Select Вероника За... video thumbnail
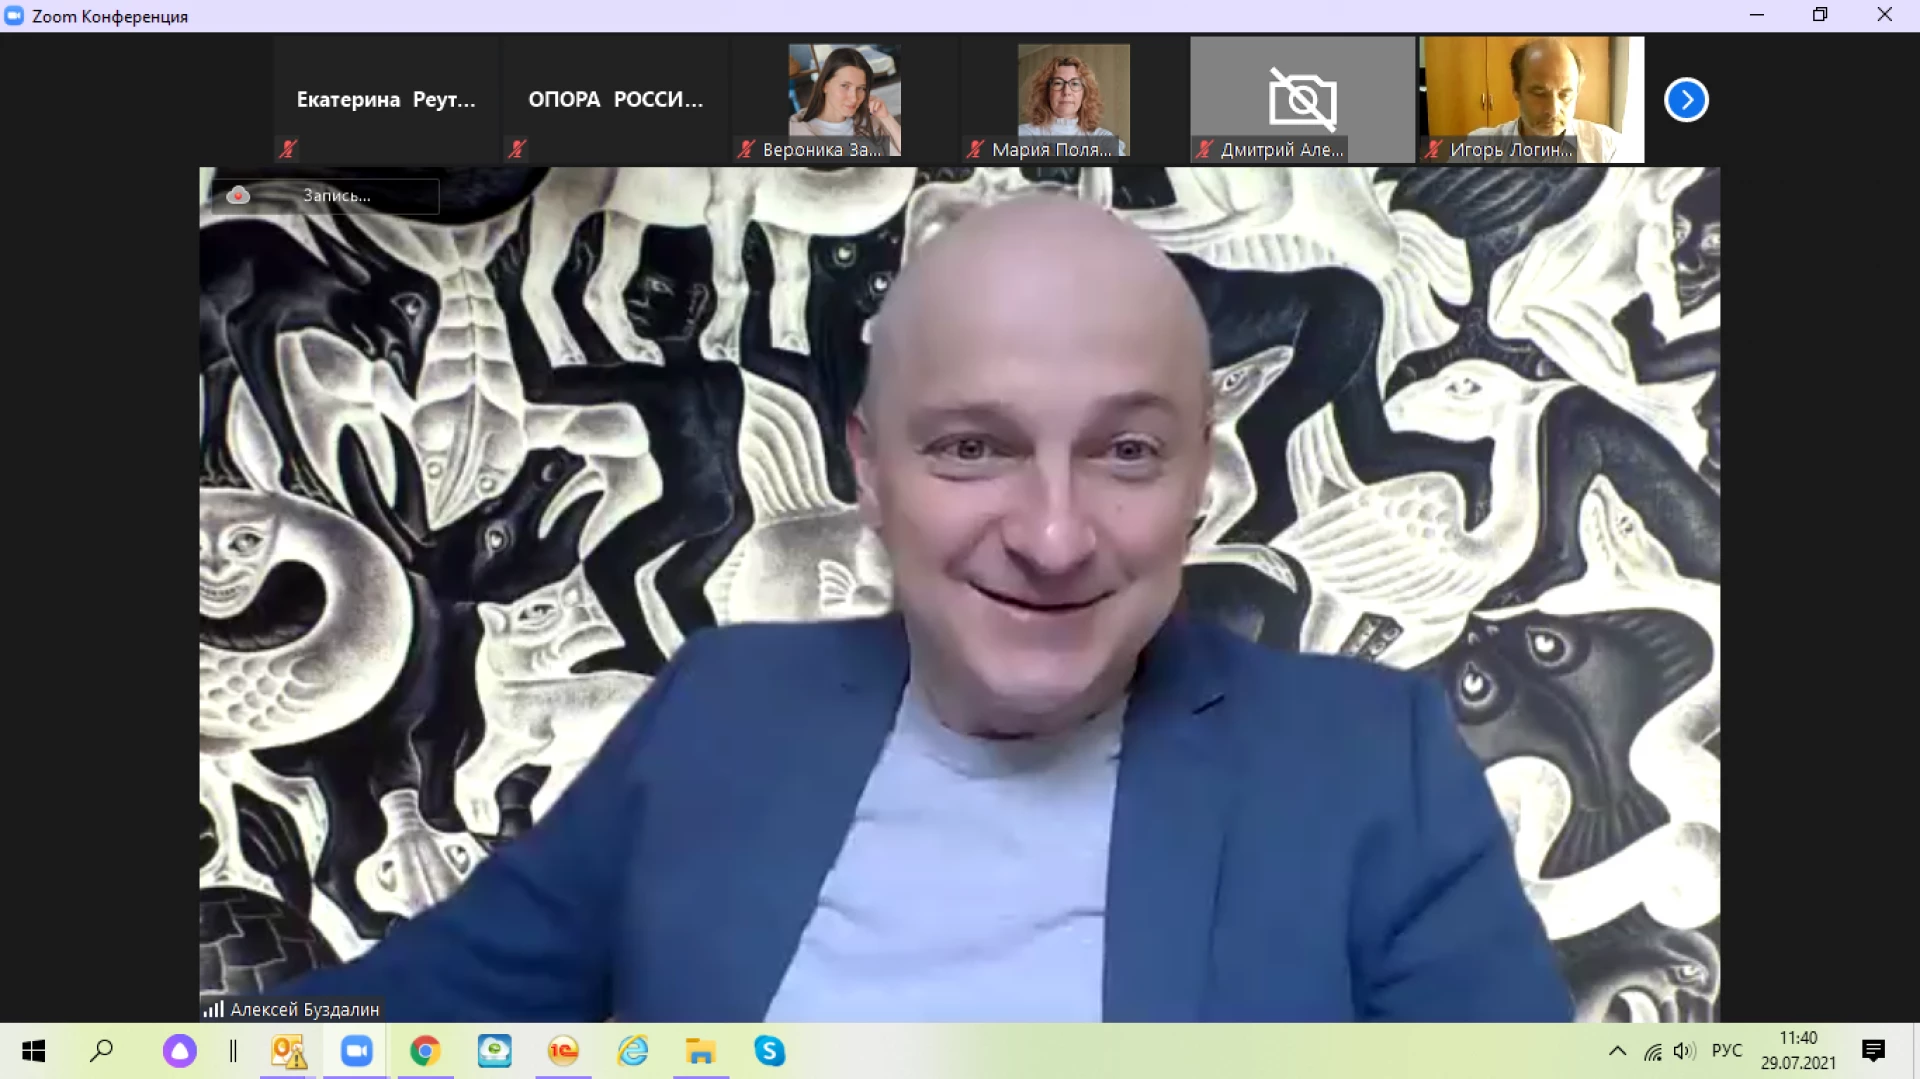1920x1079 pixels. click(845, 100)
